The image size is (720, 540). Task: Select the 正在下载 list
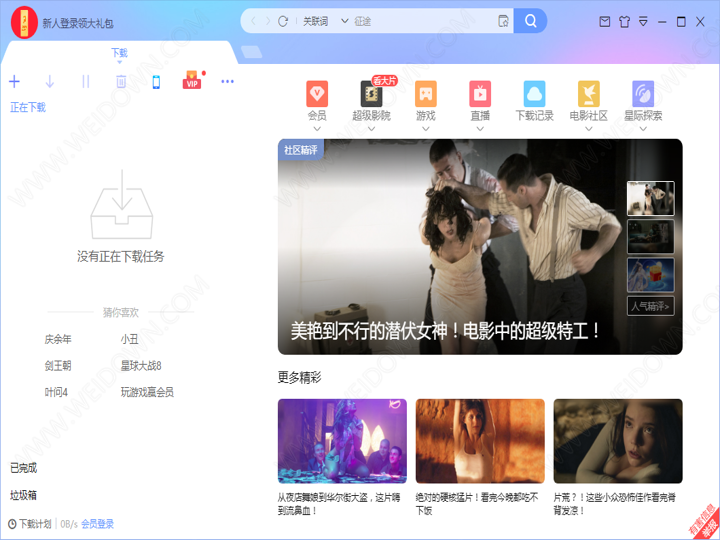(x=28, y=107)
